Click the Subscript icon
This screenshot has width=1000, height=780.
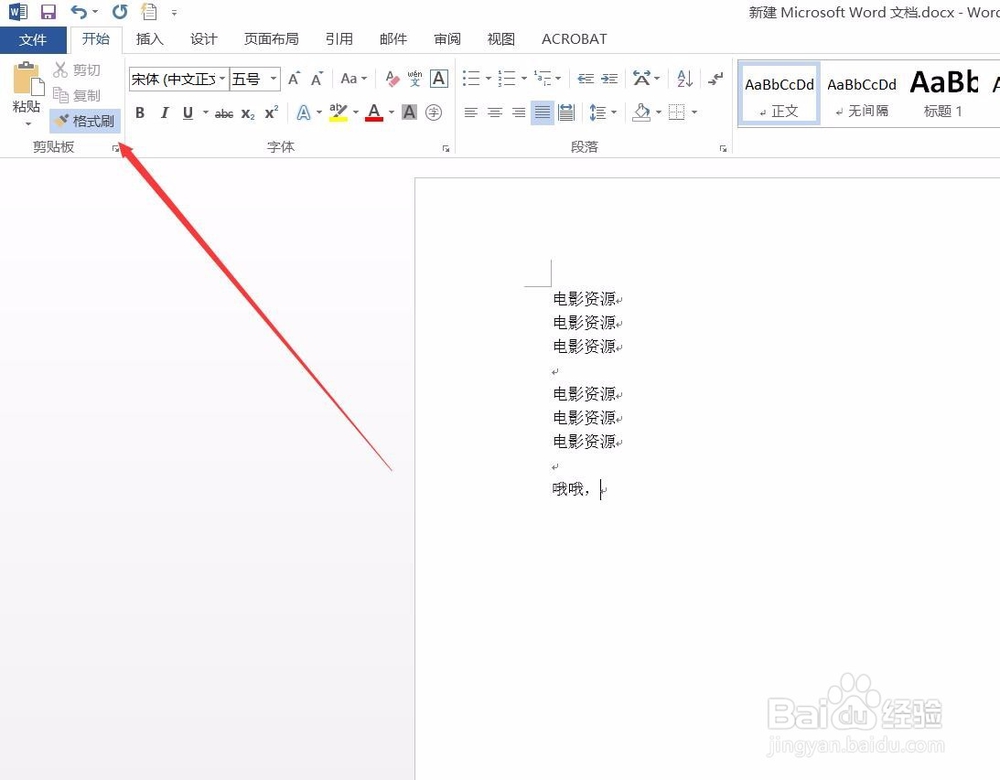click(x=246, y=113)
